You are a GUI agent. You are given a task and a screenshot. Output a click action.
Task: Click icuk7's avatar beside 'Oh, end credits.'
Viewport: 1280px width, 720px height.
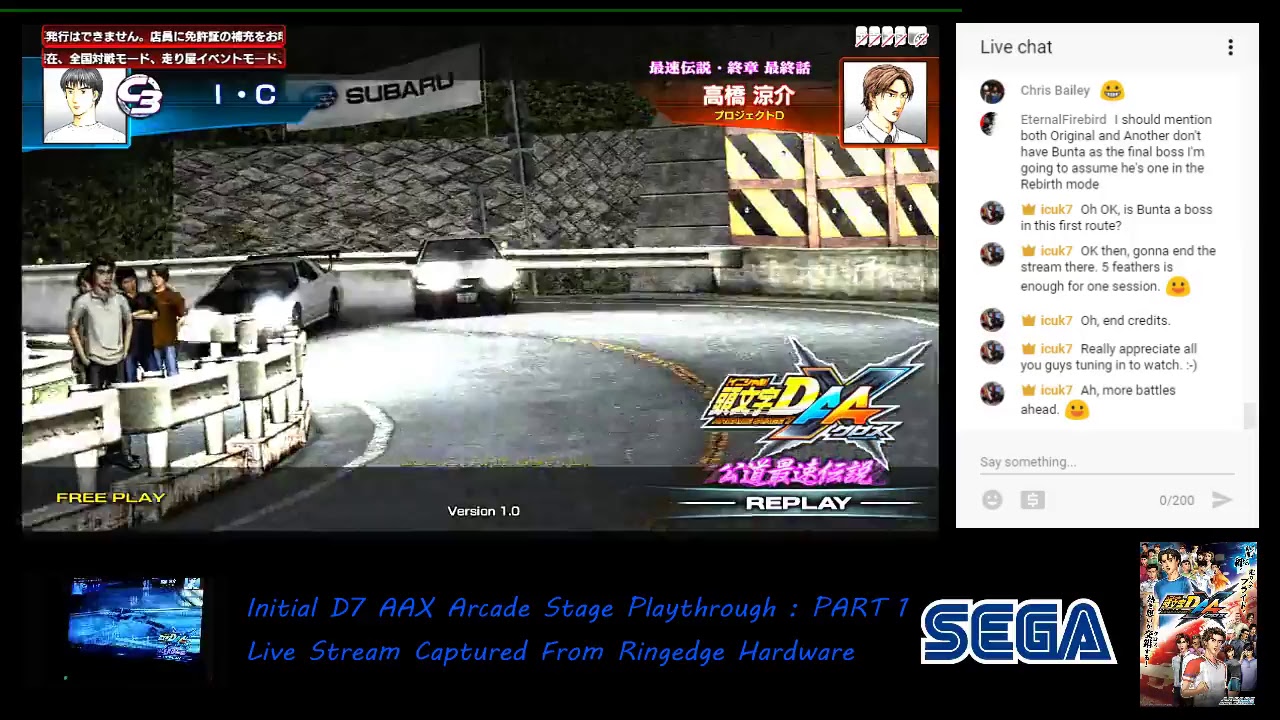pyautogui.click(x=992, y=320)
